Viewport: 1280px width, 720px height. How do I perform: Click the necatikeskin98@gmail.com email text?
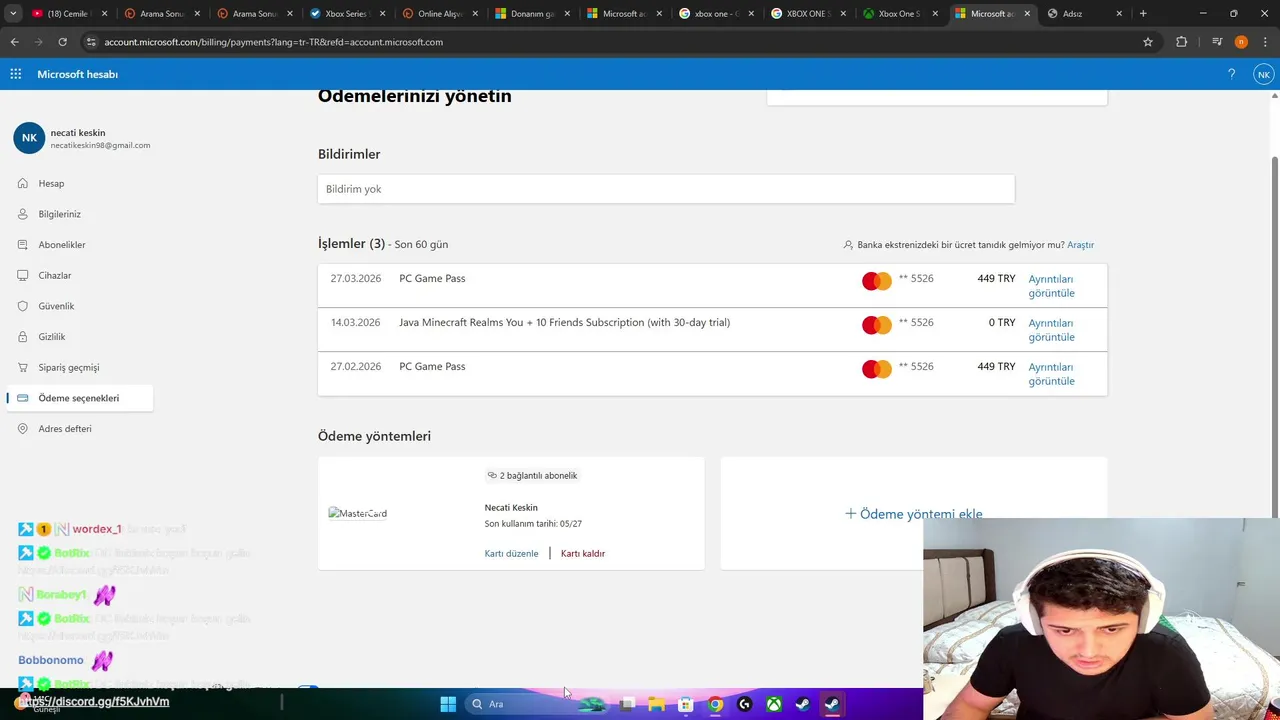coord(100,146)
